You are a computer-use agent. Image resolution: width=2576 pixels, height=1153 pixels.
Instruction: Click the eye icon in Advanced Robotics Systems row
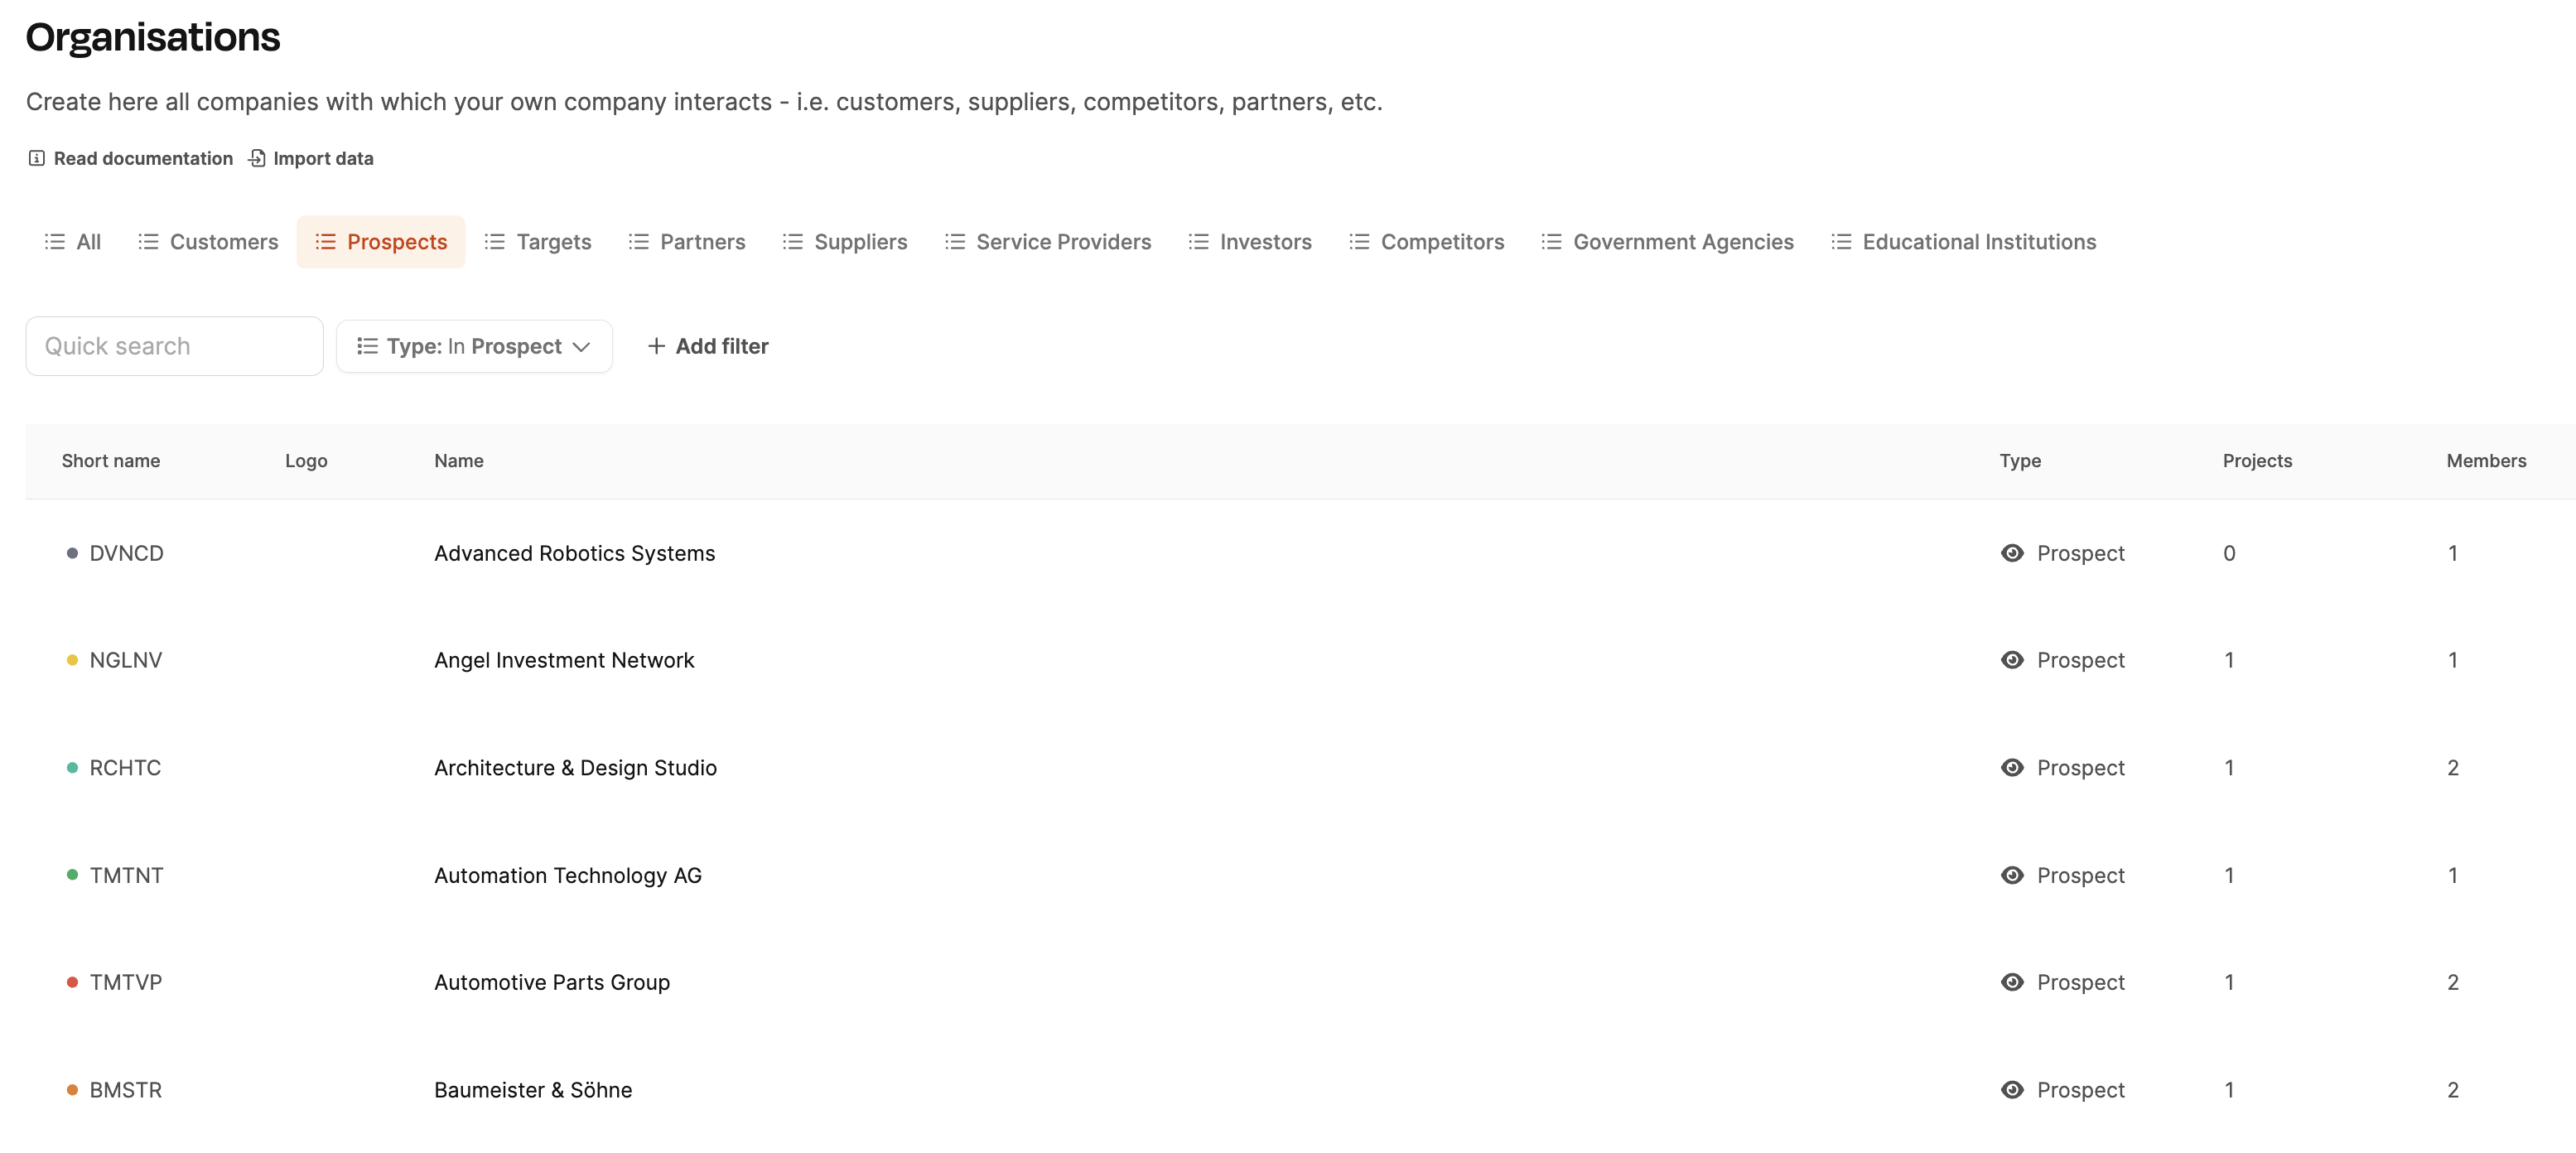(x=2012, y=553)
